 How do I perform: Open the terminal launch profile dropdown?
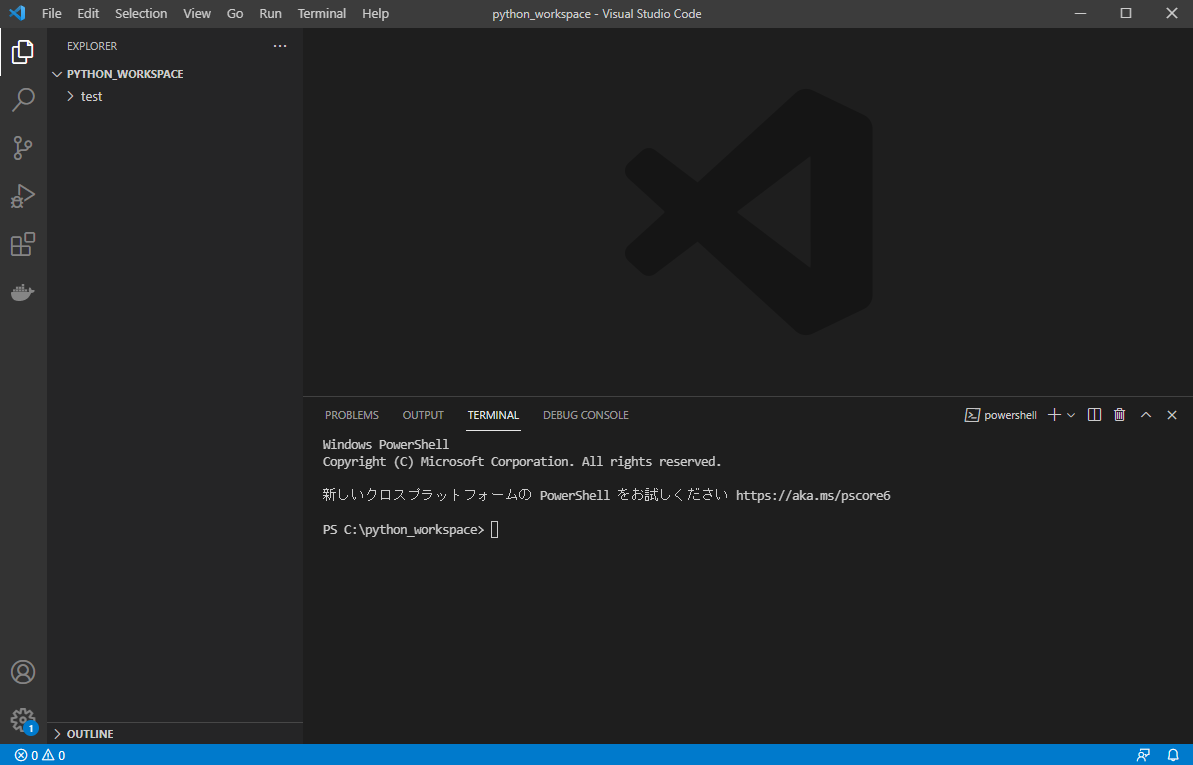[1071, 415]
